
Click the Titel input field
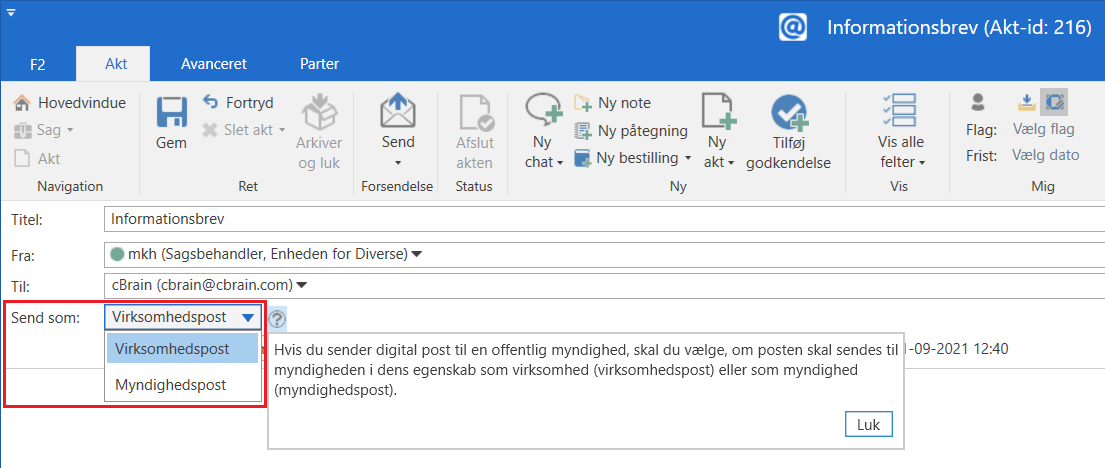coord(600,218)
